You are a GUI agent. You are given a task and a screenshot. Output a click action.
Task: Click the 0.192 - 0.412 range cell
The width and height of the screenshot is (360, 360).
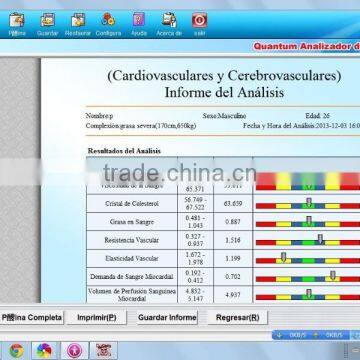tap(195, 277)
